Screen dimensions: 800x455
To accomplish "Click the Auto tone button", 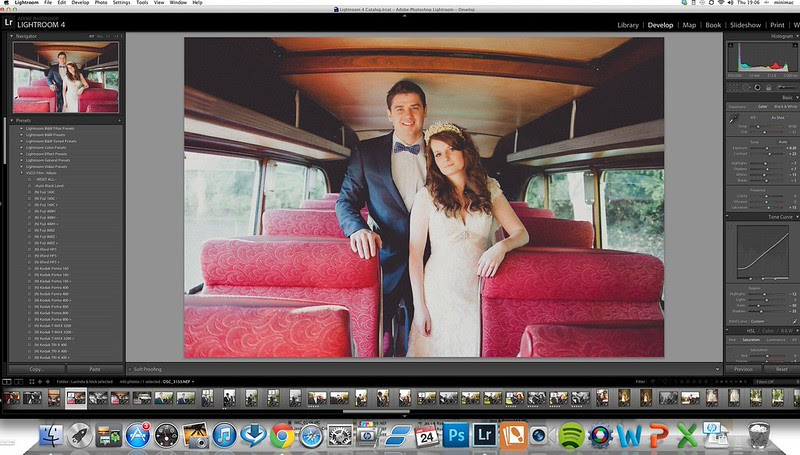I will tap(783, 142).
